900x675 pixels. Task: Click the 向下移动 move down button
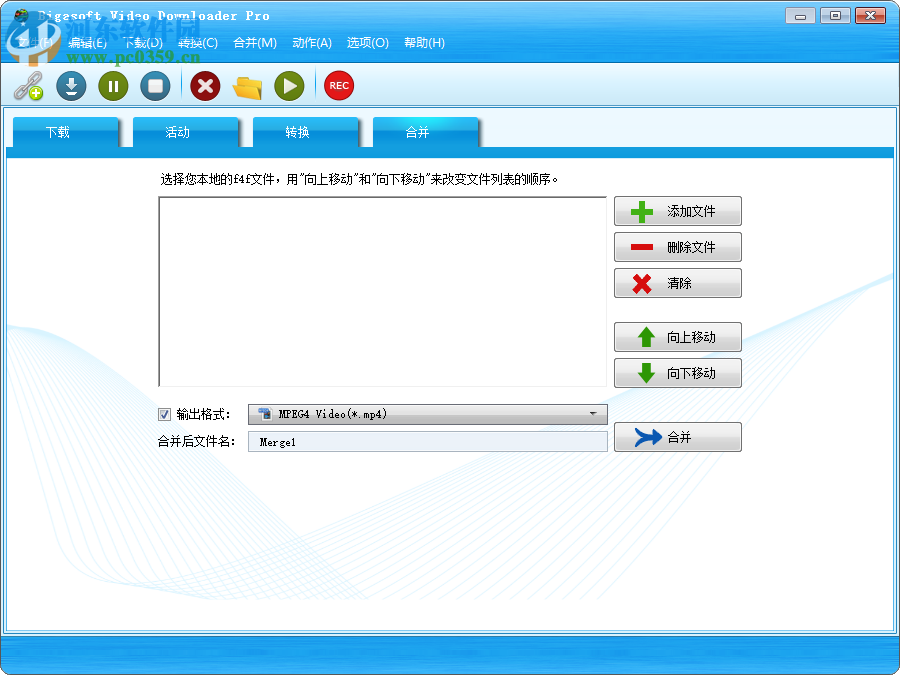point(677,373)
